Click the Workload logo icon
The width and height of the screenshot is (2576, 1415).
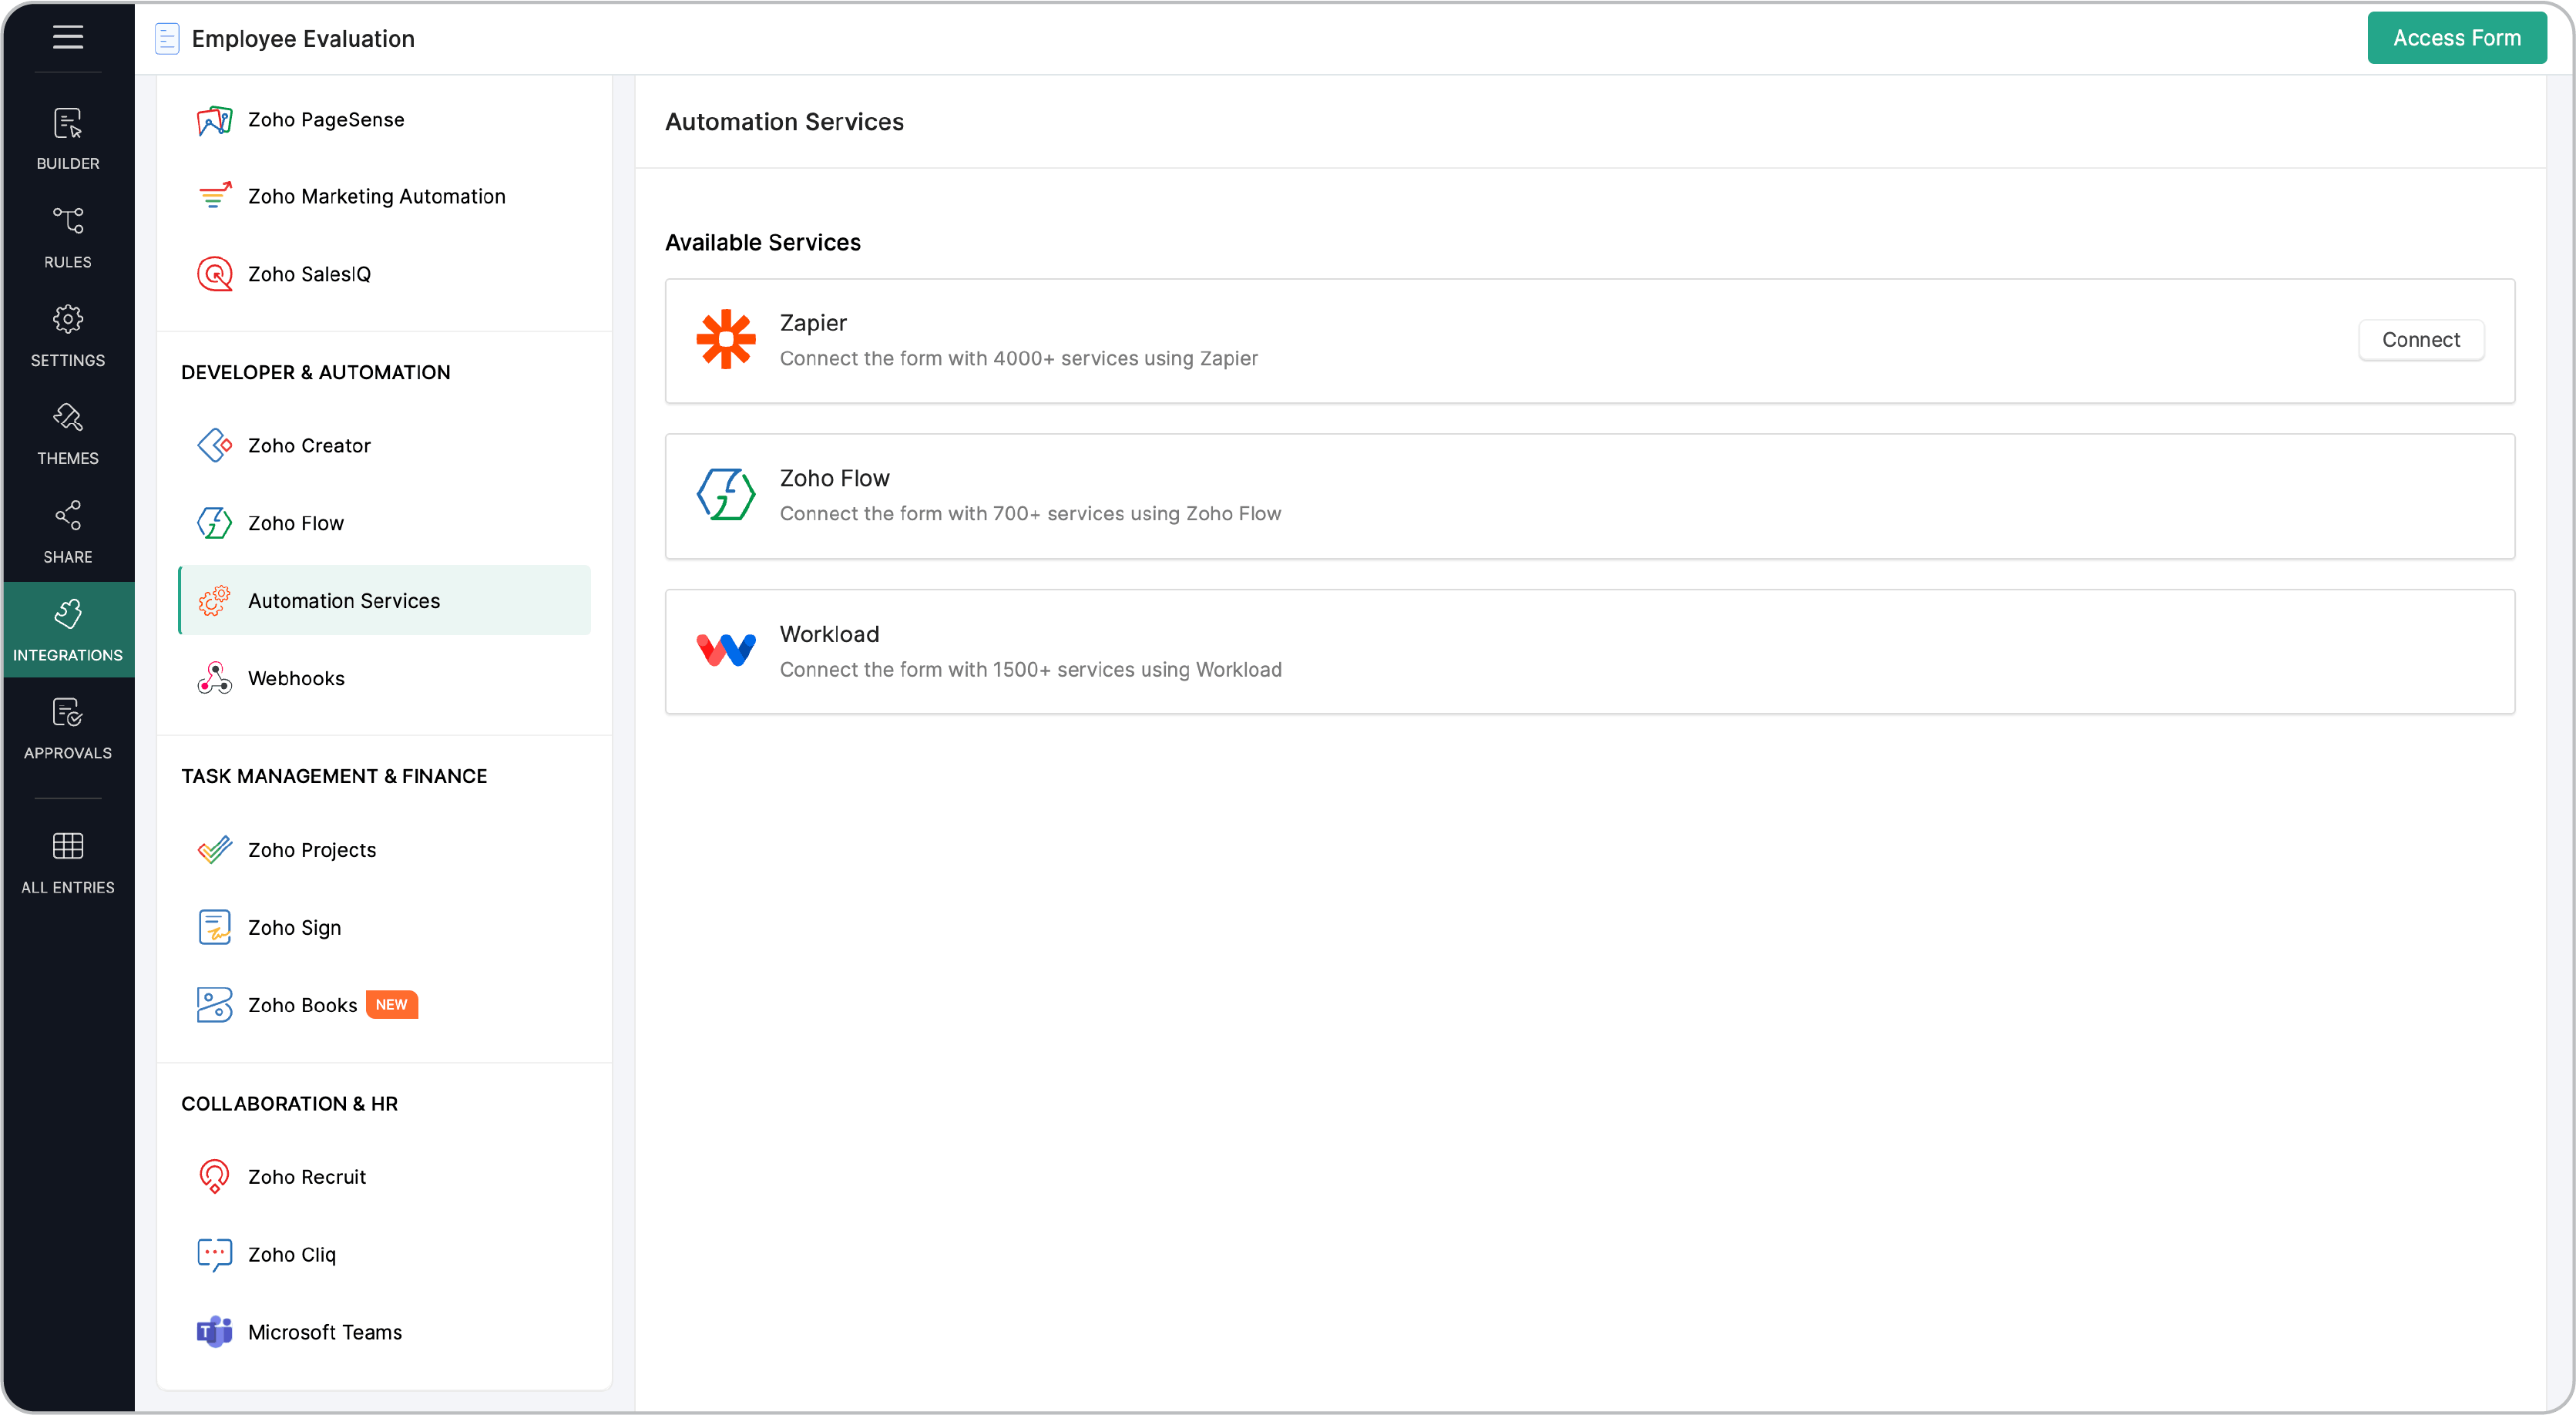point(725,650)
